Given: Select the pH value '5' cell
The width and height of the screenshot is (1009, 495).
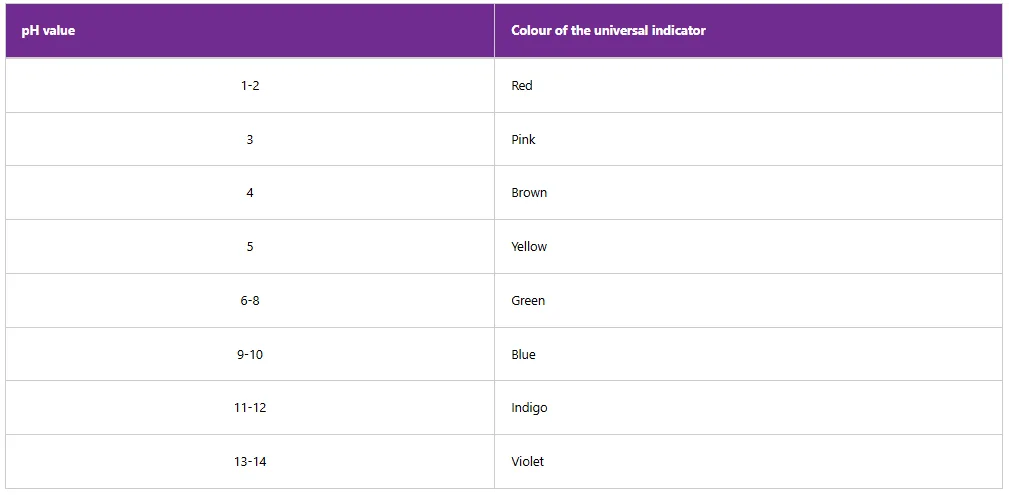Looking at the screenshot, I should click(x=250, y=247).
